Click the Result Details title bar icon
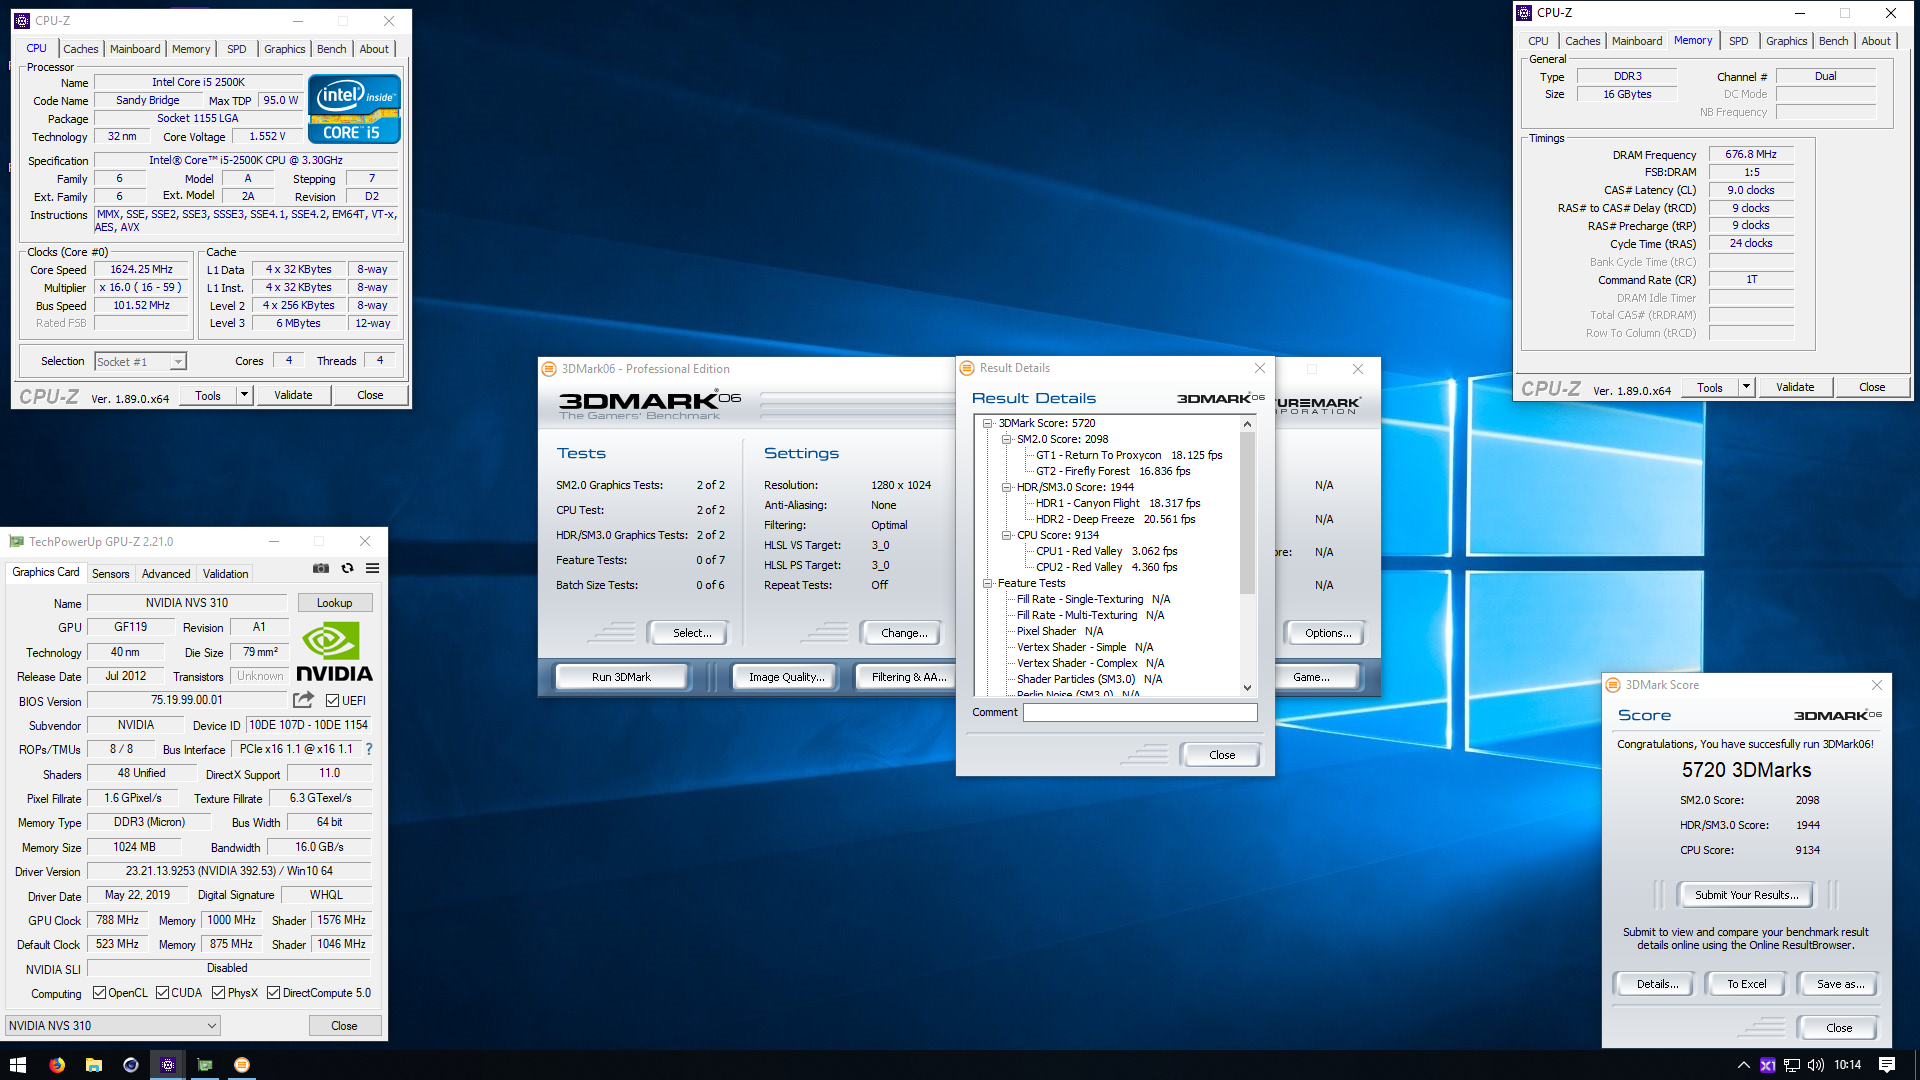Viewport: 1920px width, 1080px height. coord(967,368)
